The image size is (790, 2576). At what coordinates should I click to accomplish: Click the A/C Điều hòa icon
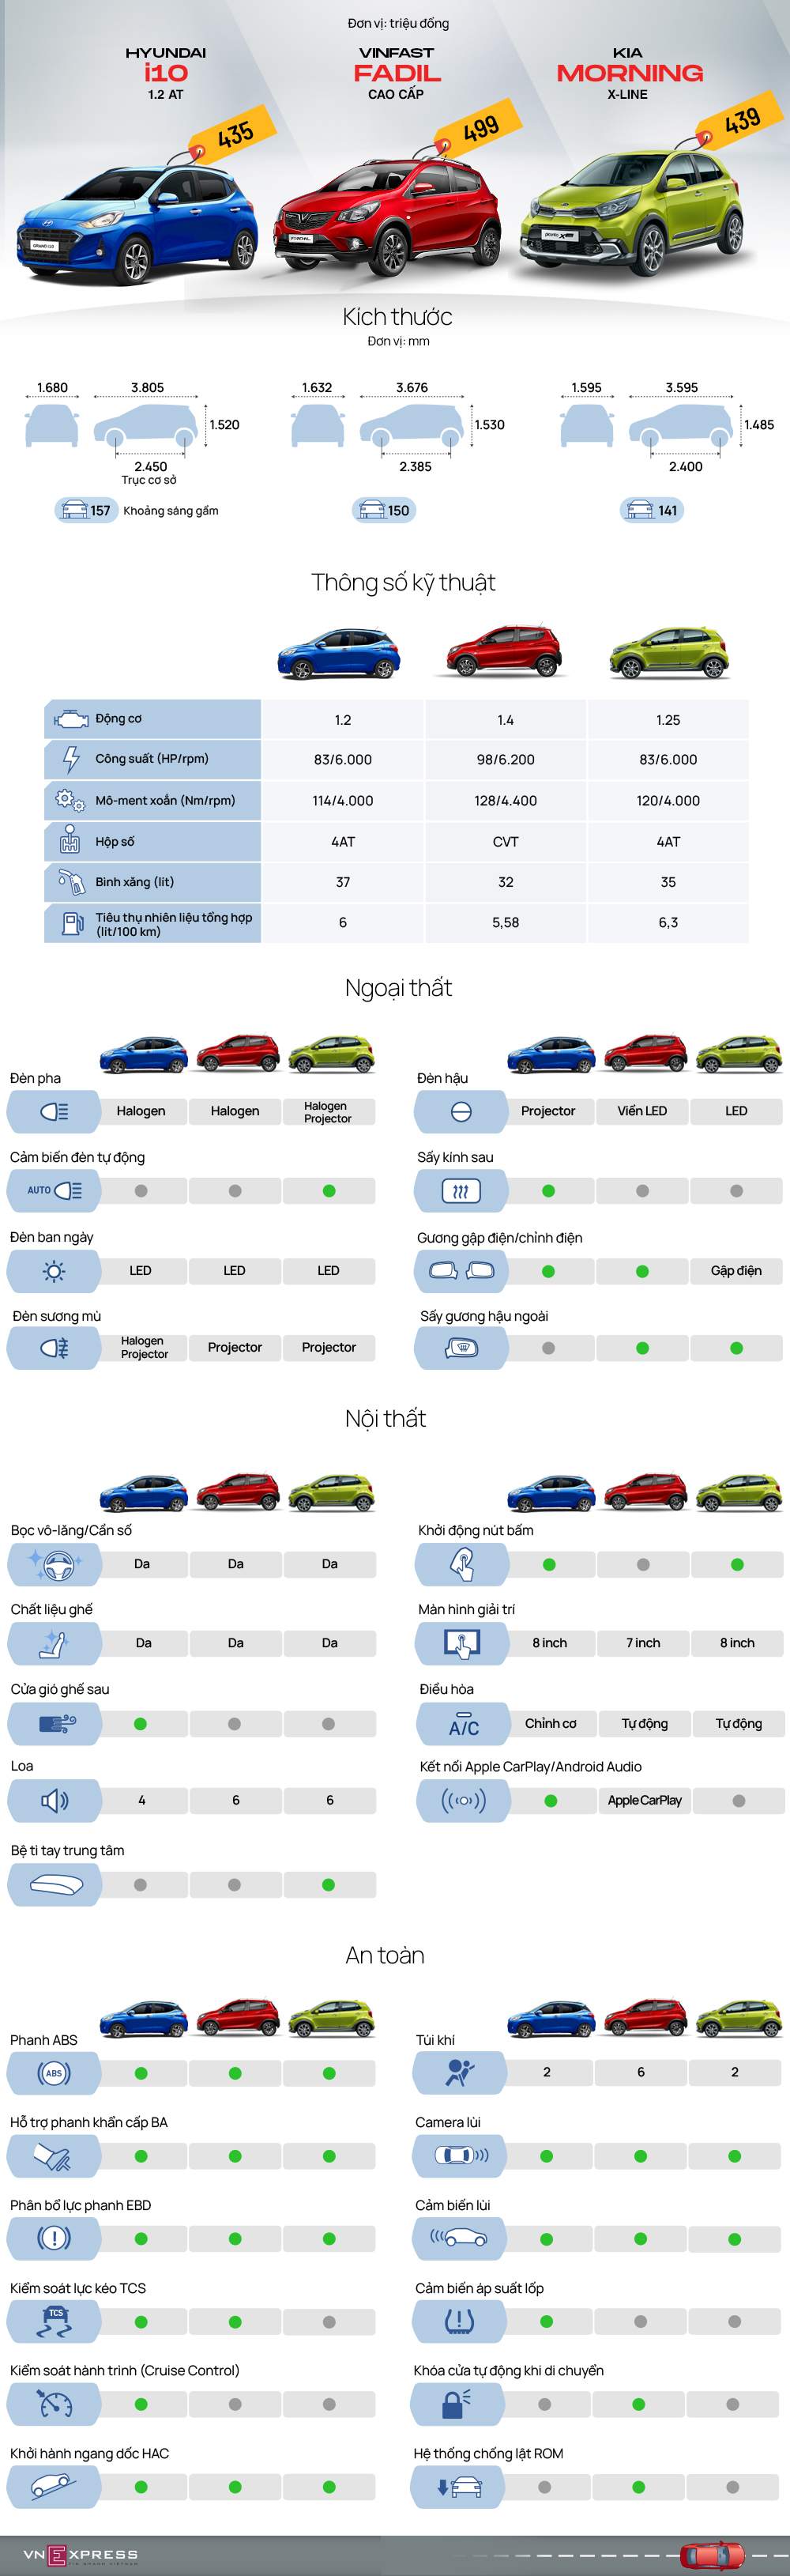click(x=463, y=1724)
